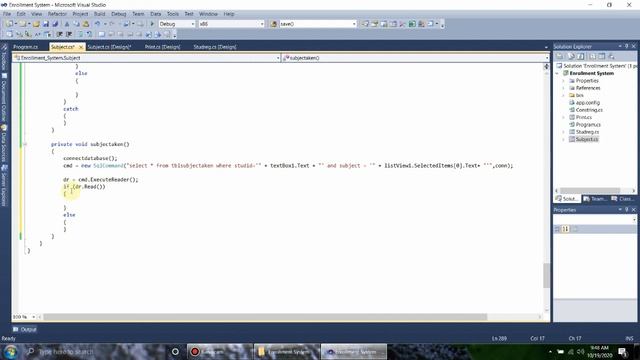640x360 pixels.
Task: Toggle auto-hide pin on Properties panel
Action: pos(627,209)
